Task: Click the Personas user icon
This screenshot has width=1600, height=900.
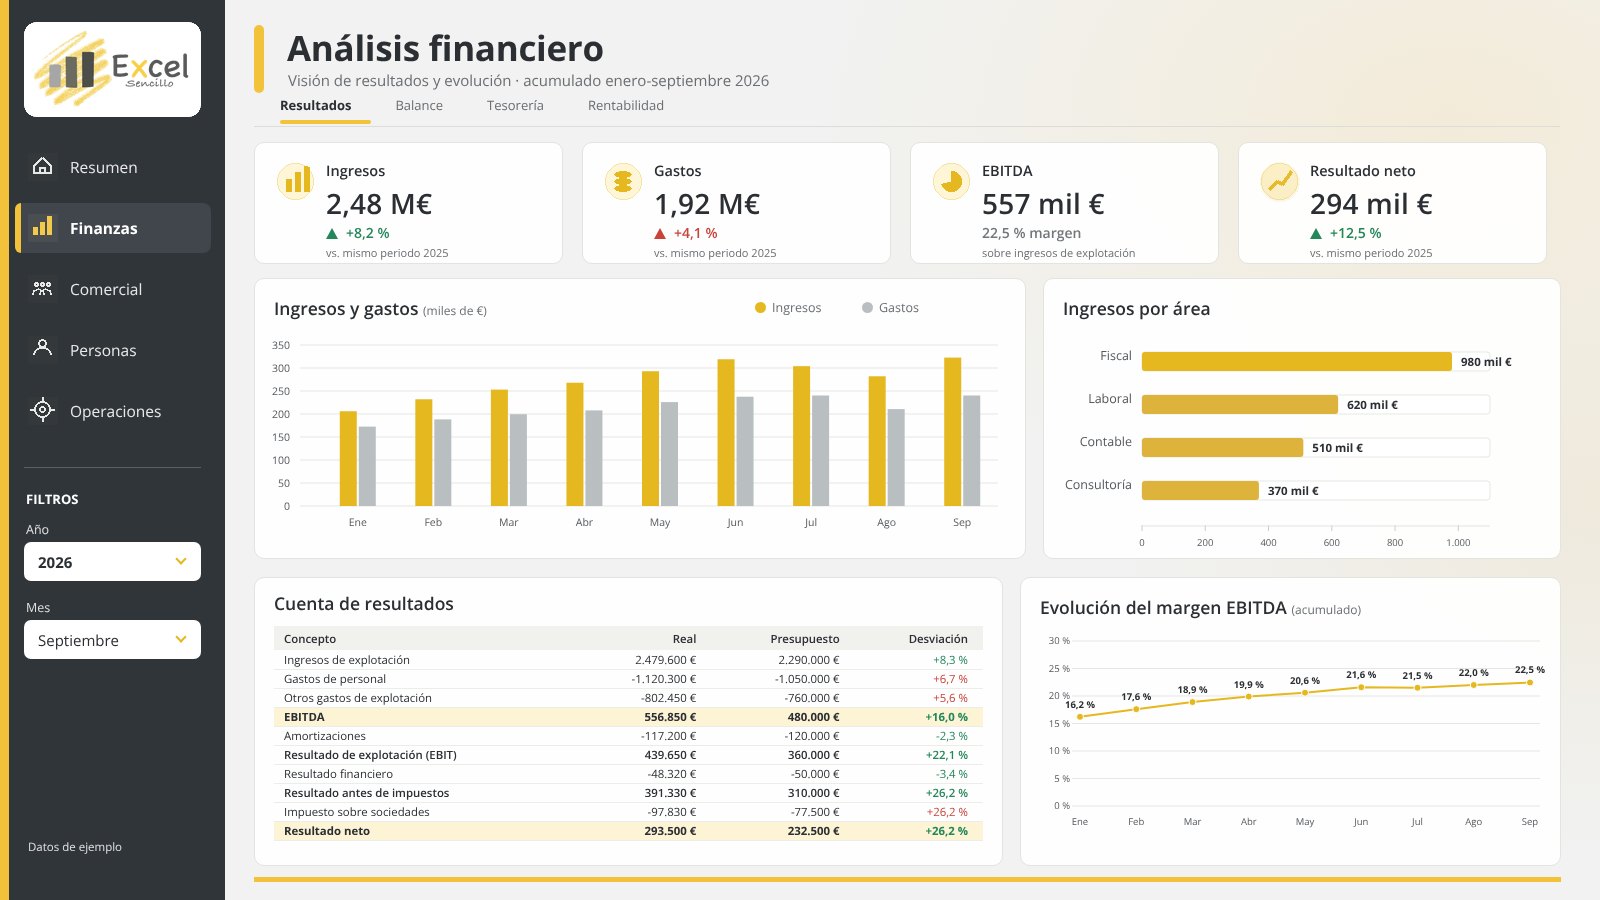Action: [42, 348]
